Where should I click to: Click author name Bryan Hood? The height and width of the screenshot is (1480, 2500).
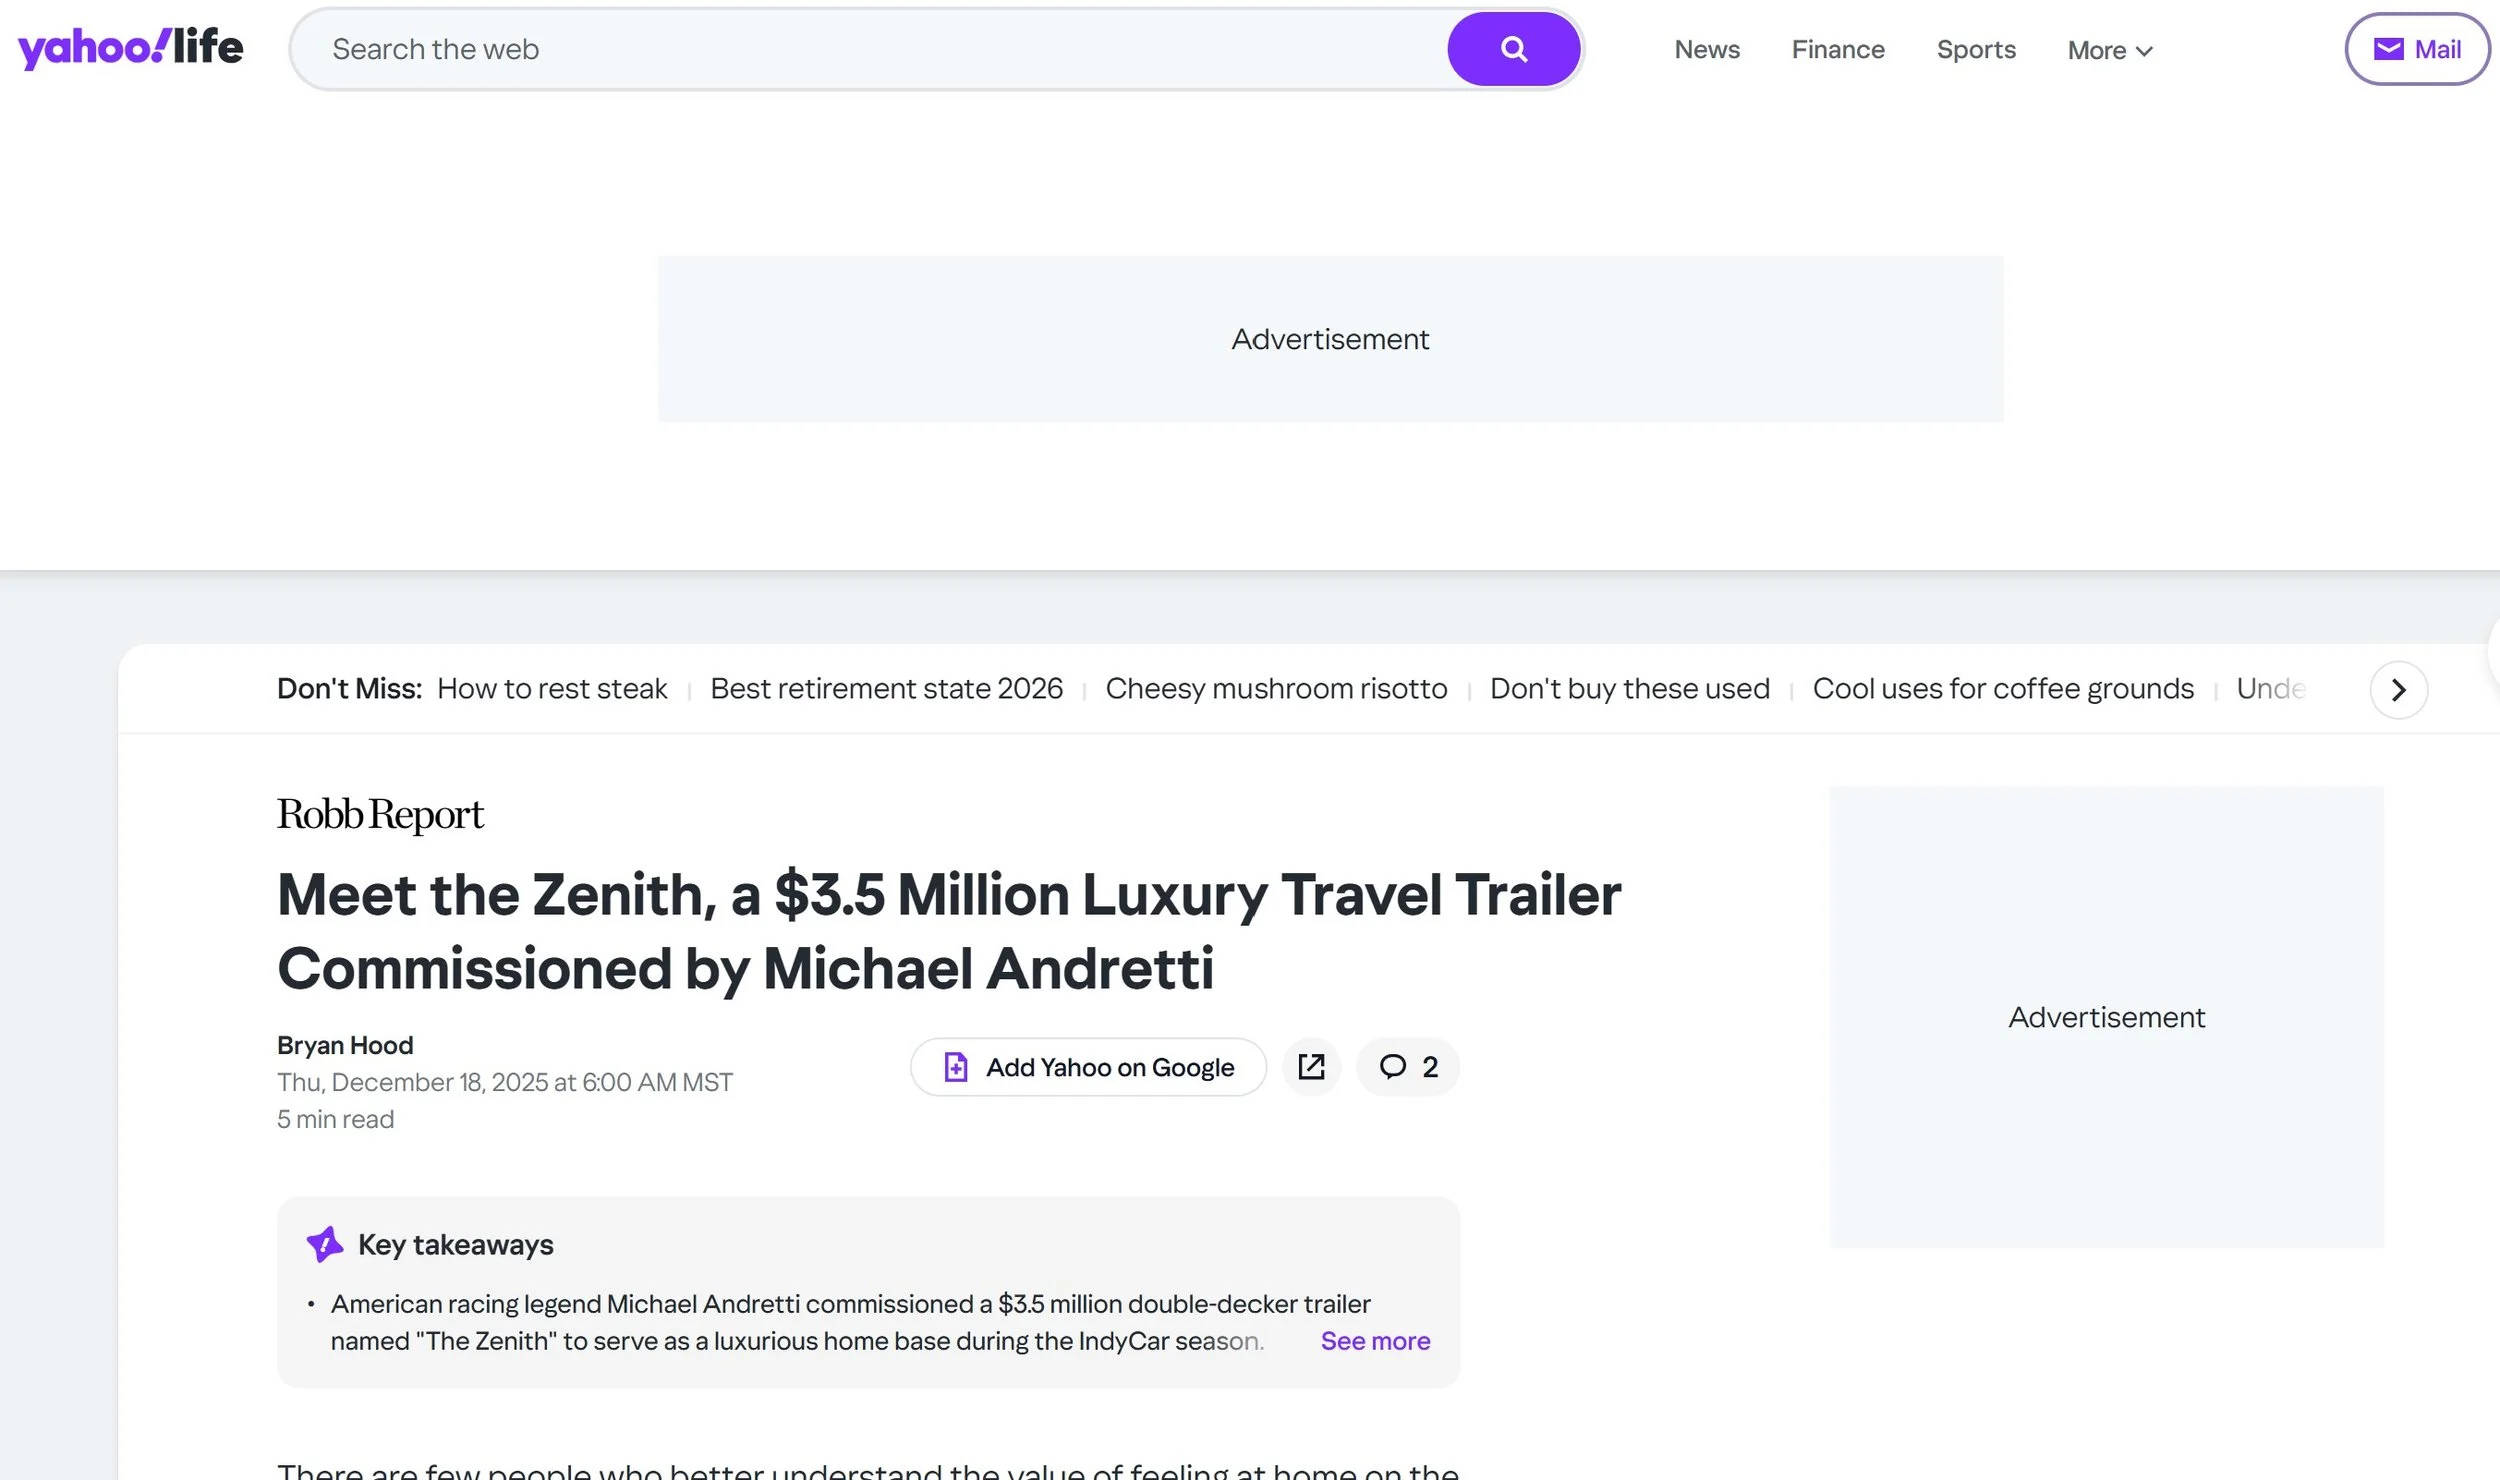[345, 1045]
